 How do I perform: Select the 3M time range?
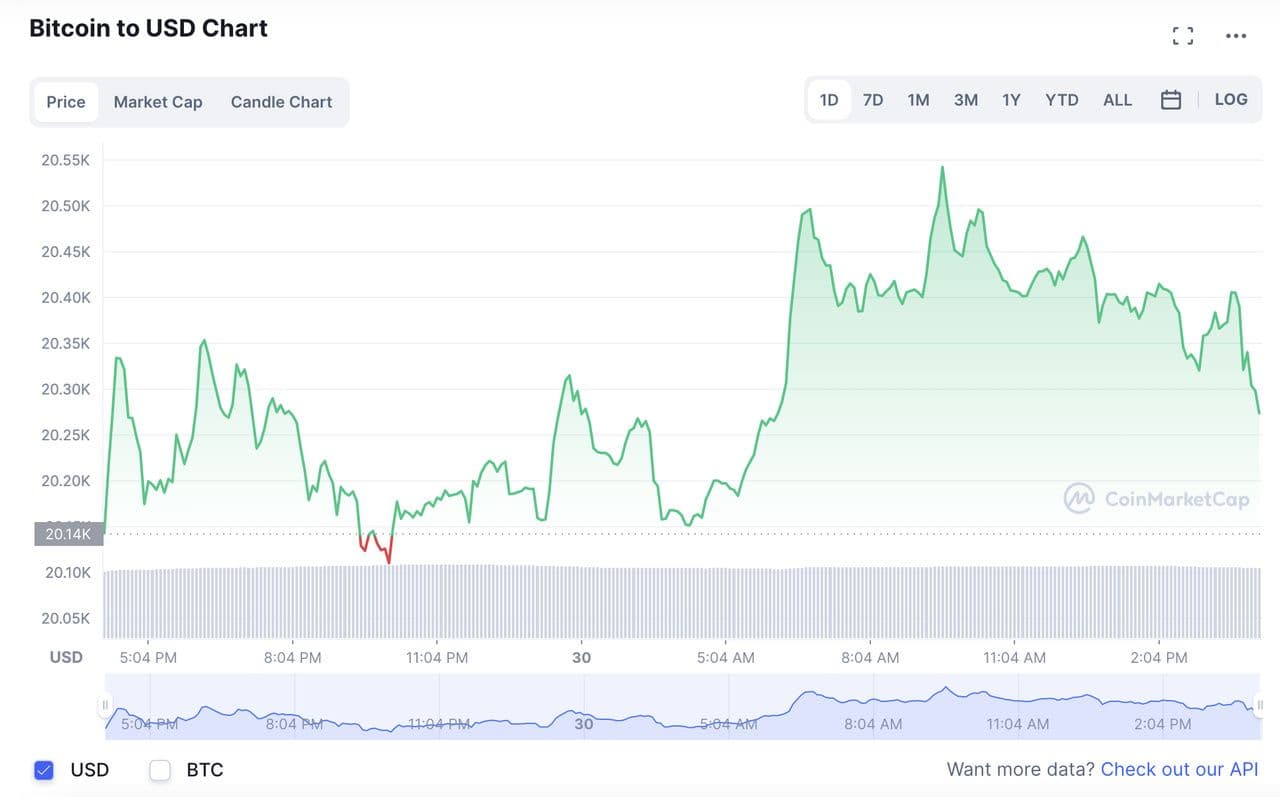tap(965, 100)
